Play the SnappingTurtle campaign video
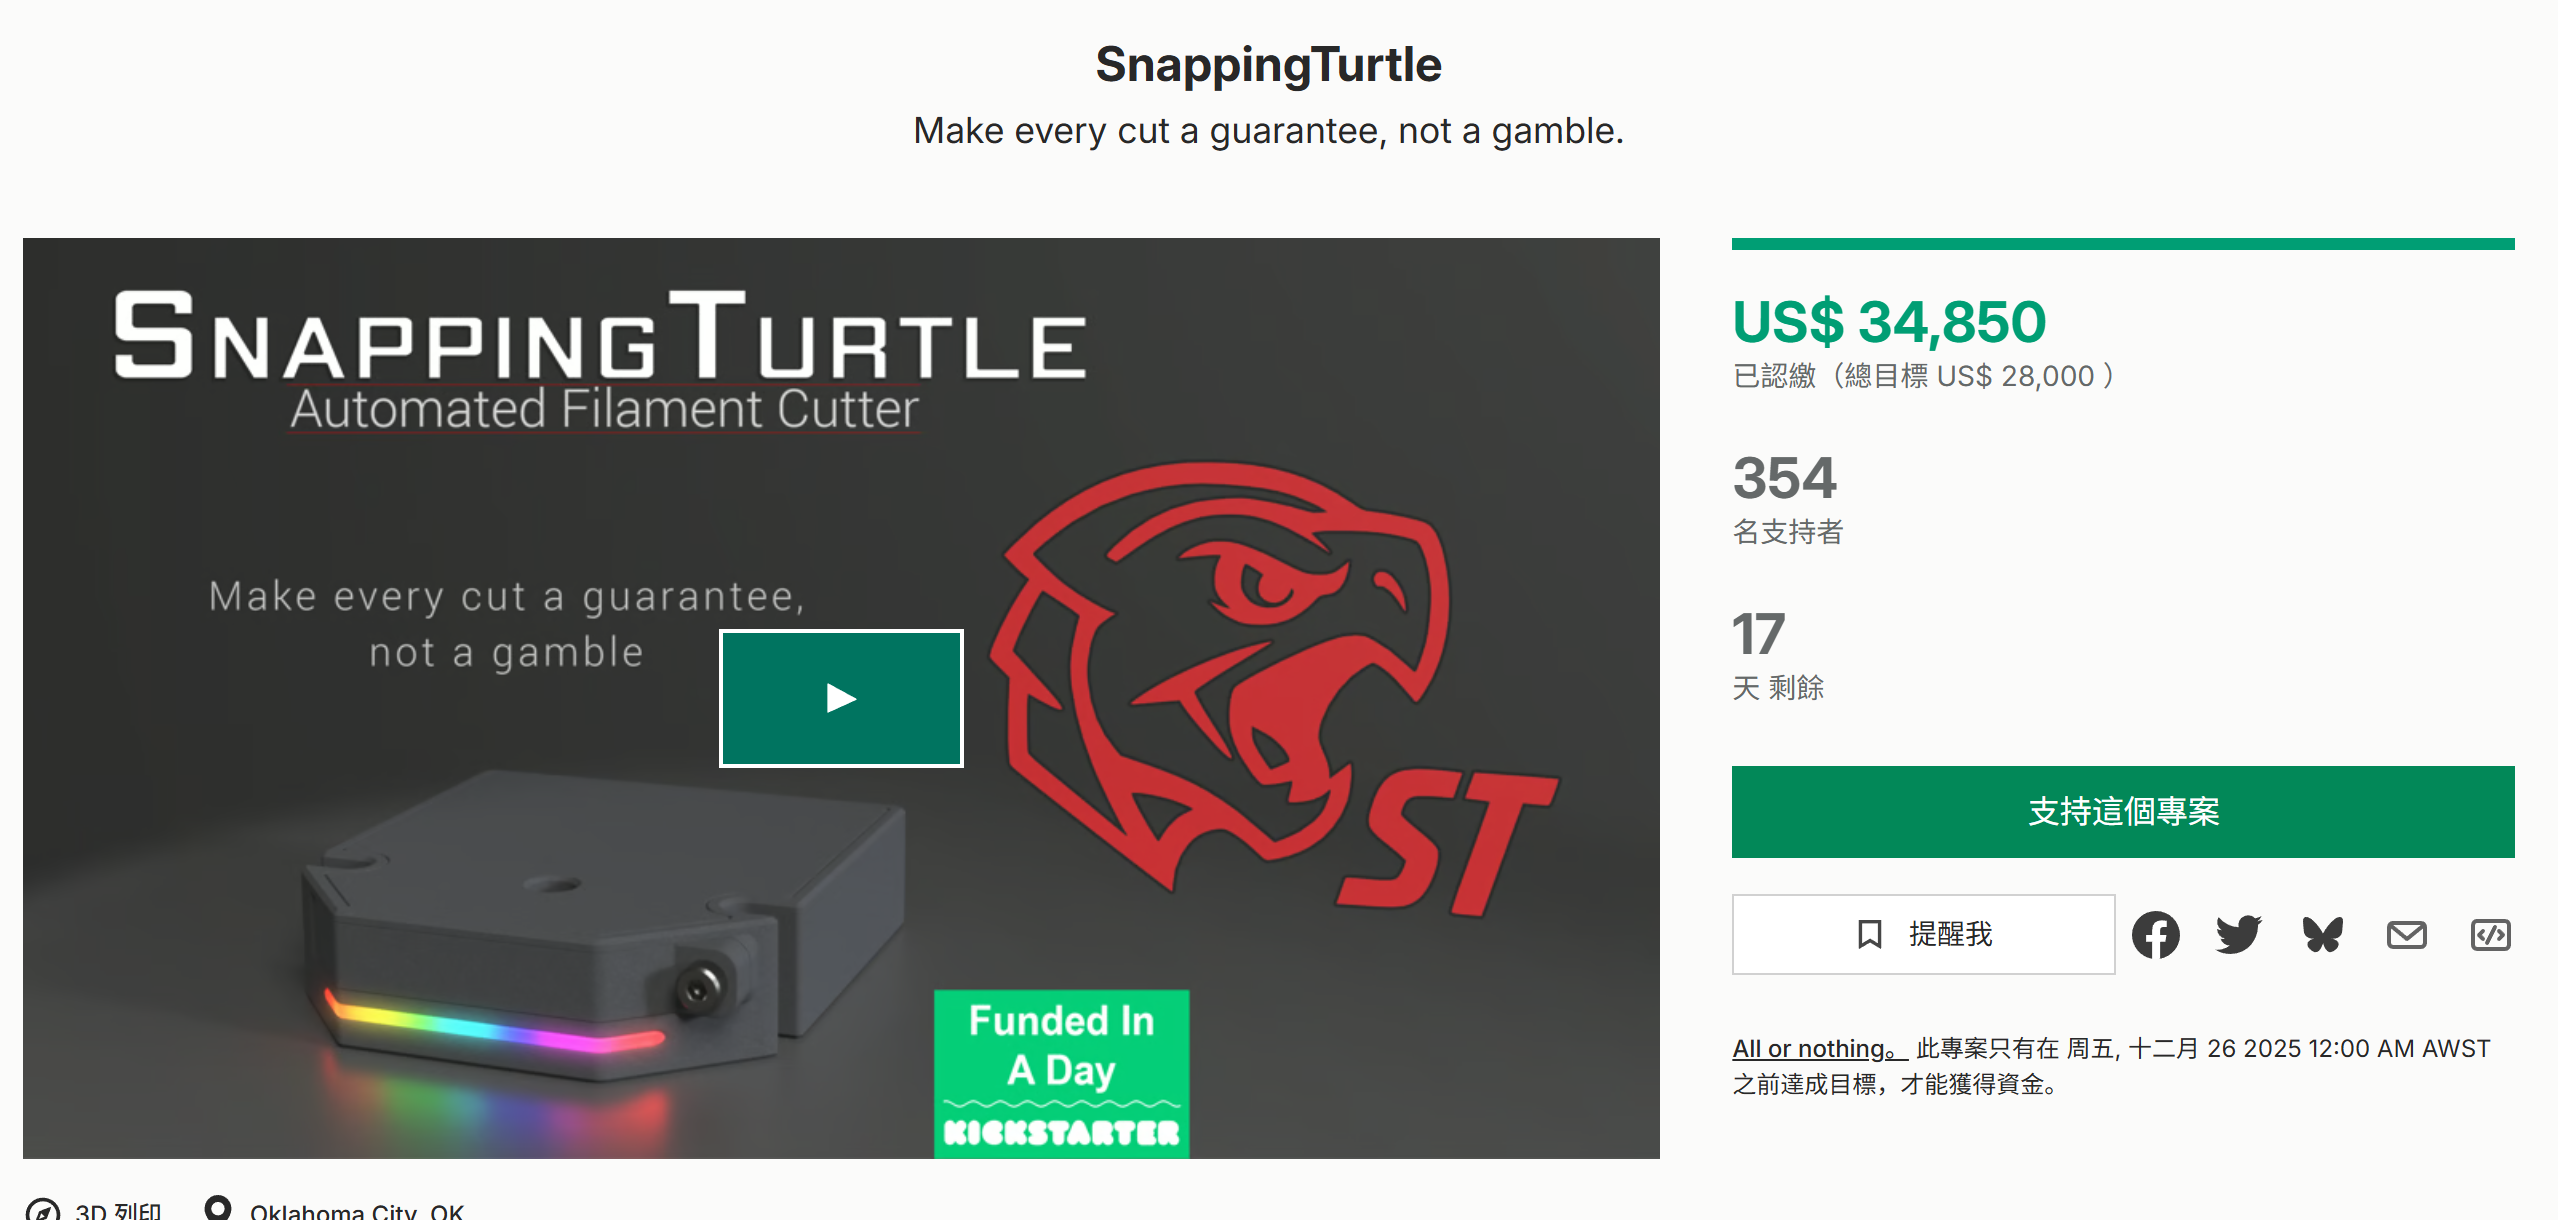 [841, 698]
